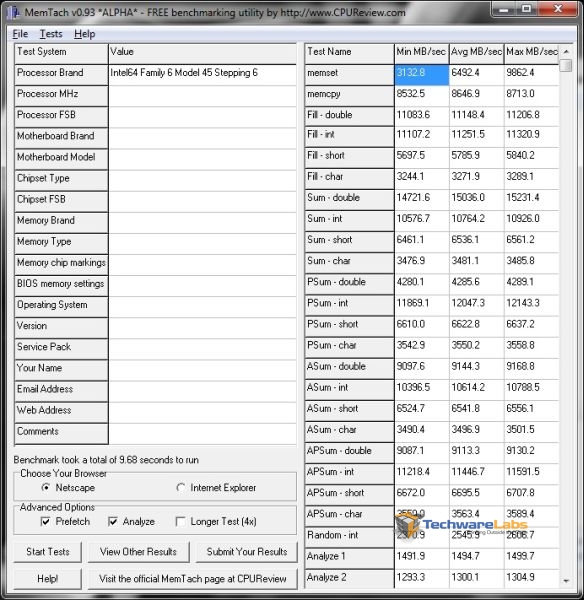Click the Help! button
This screenshot has width=584, height=600.
(x=47, y=579)
